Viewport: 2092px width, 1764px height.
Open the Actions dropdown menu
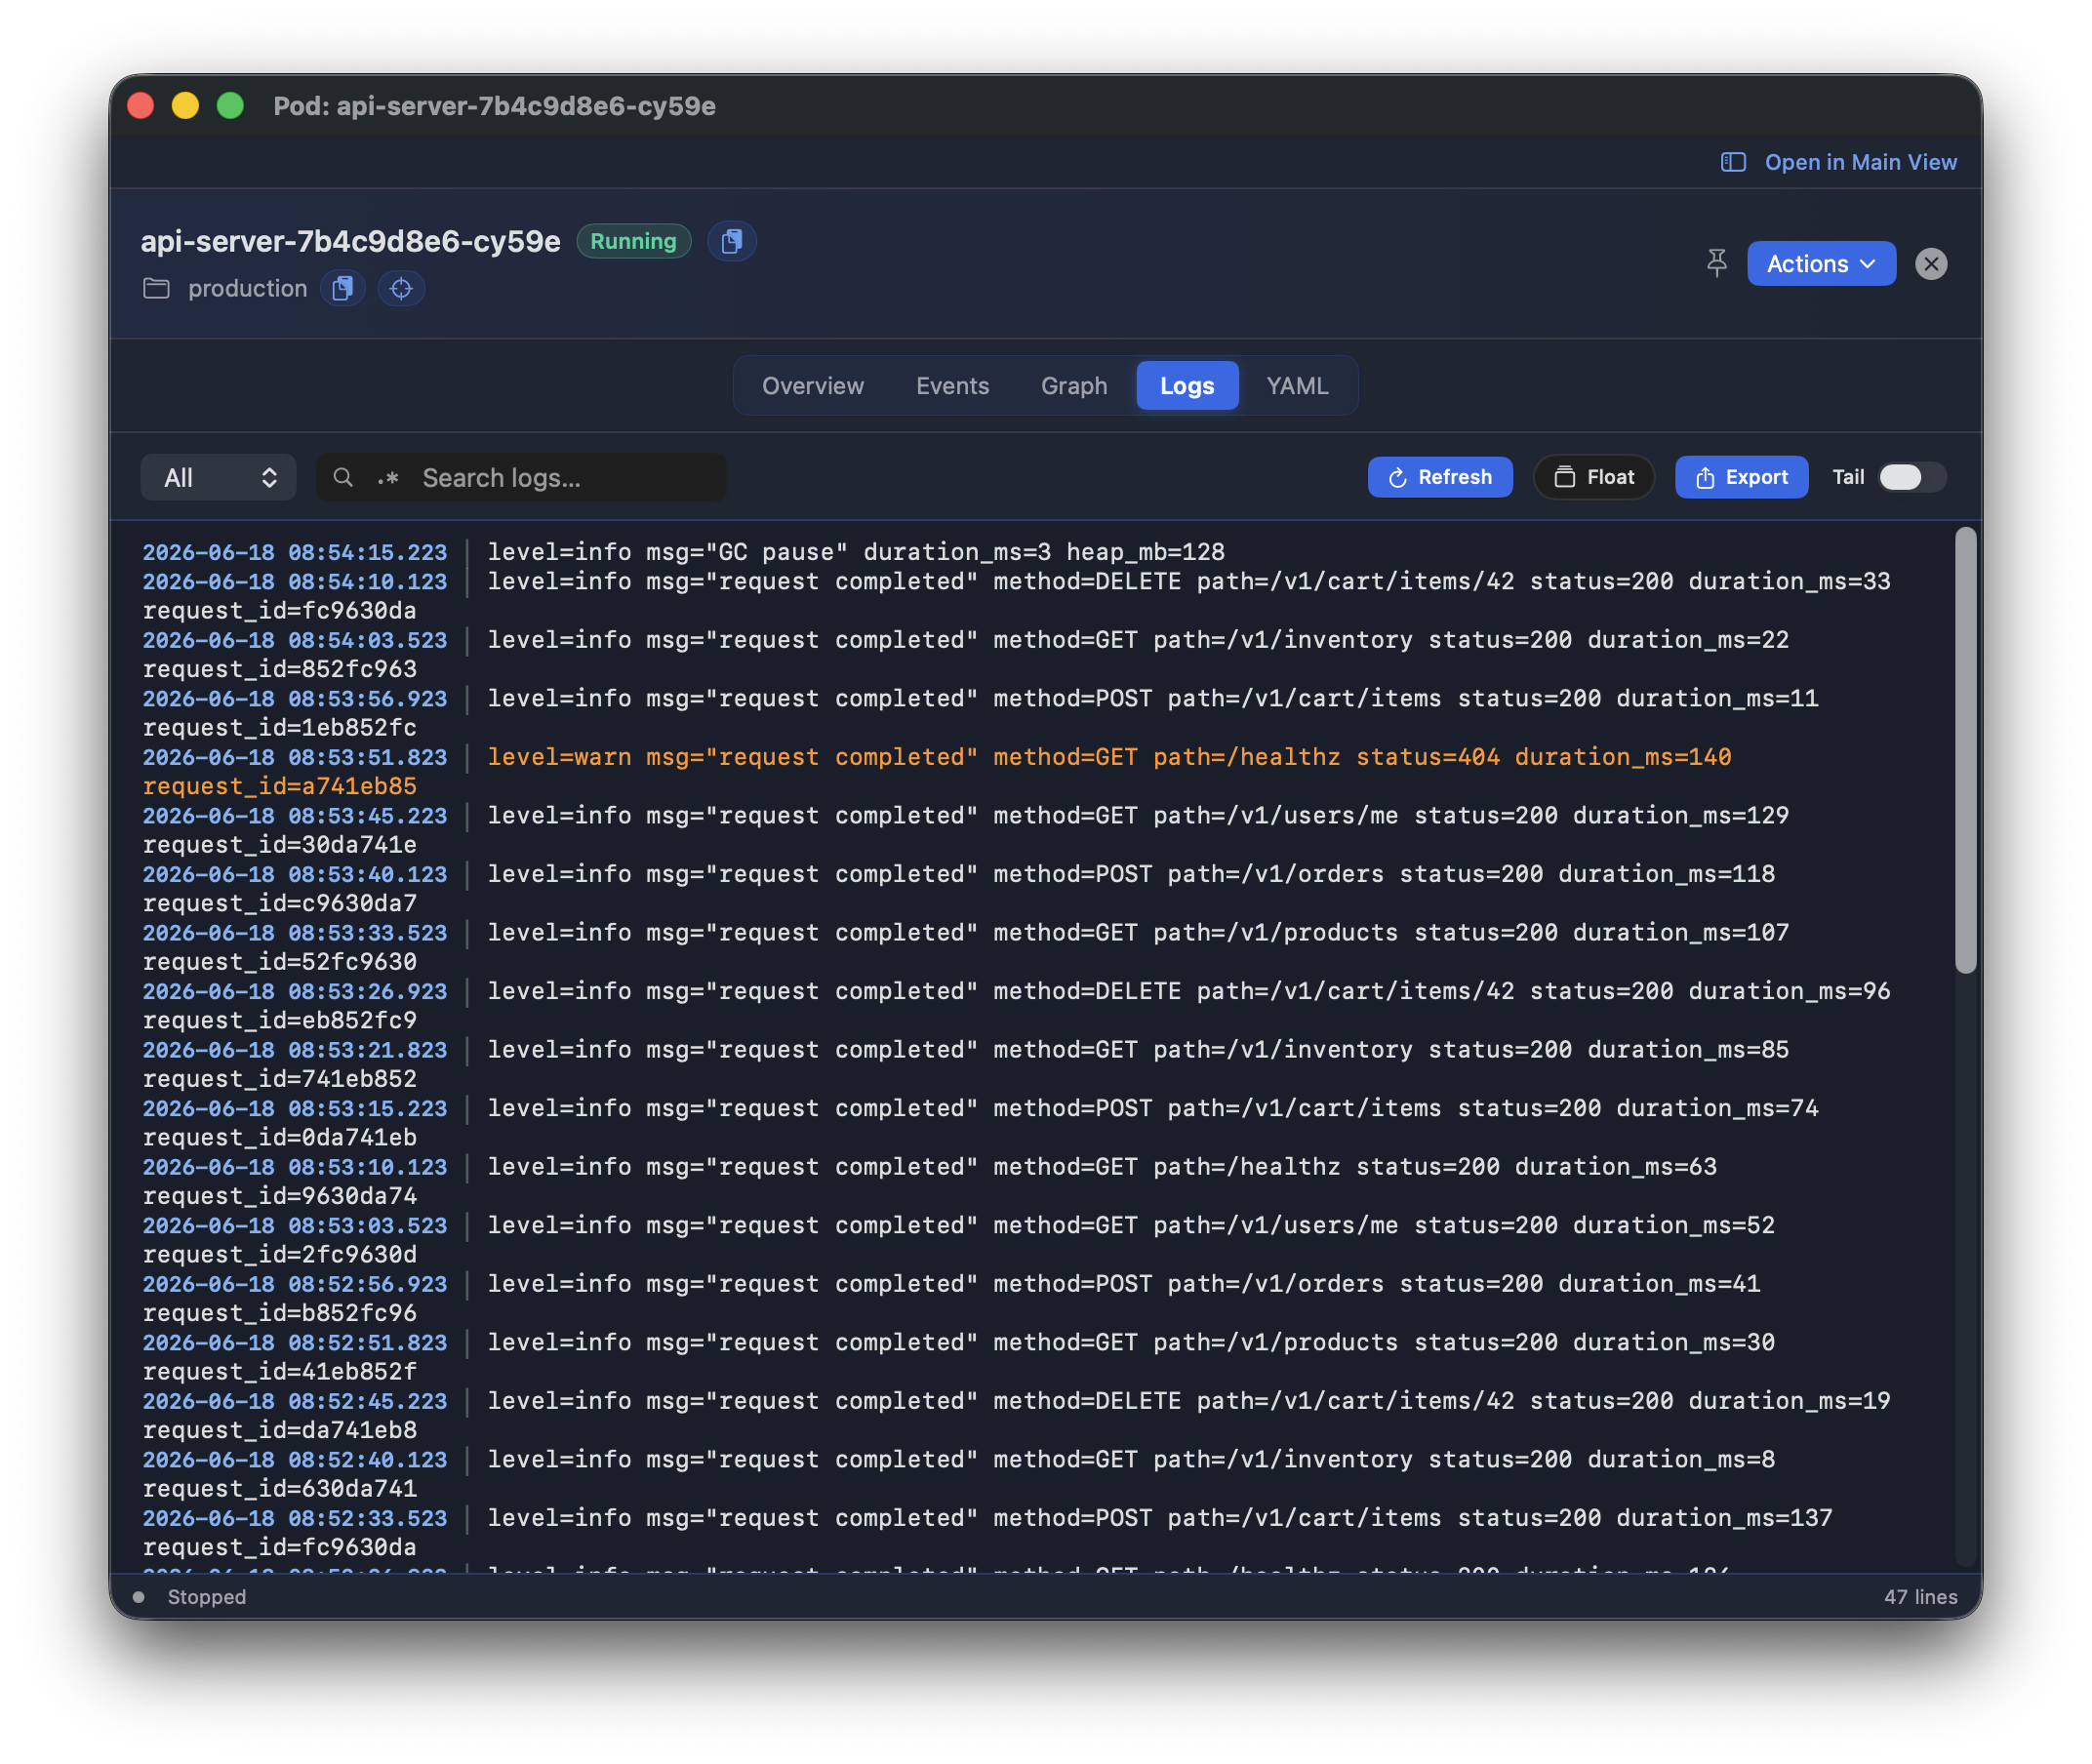click(1820, 264)
